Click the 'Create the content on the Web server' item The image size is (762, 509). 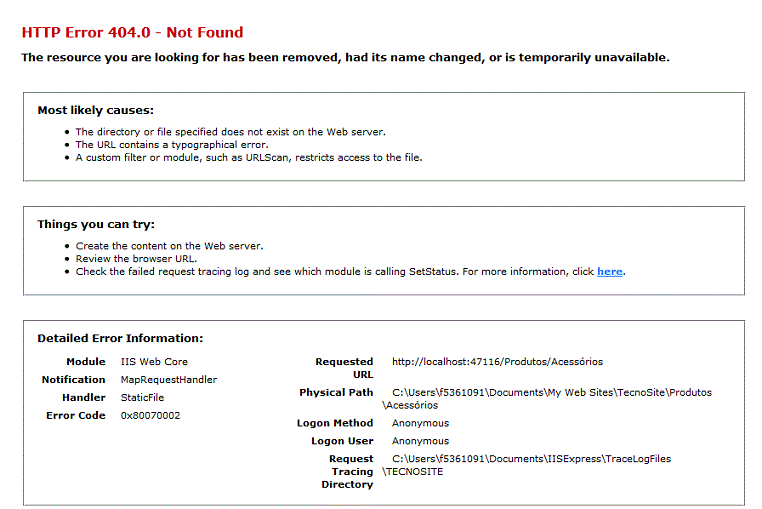pos(169,246)
